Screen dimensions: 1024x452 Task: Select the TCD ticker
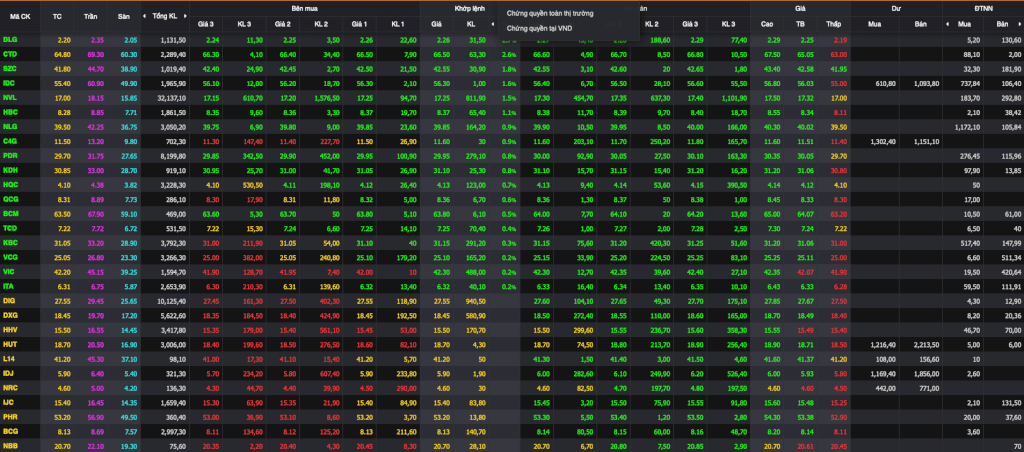tap(10, 227)
